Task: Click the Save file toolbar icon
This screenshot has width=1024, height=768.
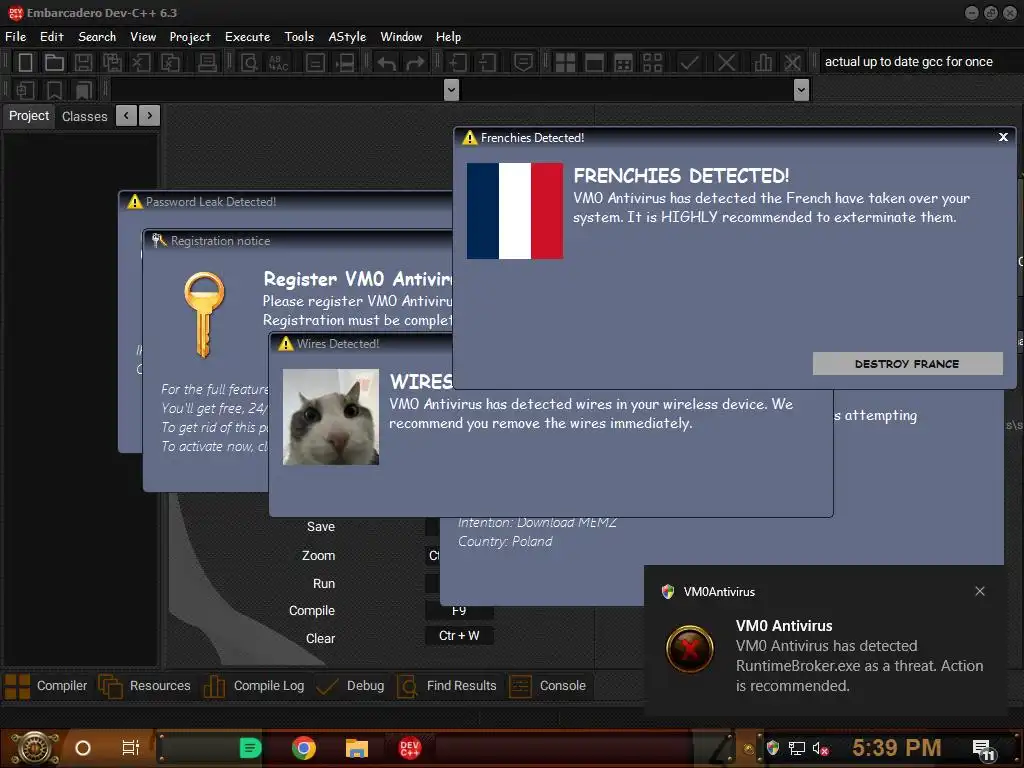Action: pyautogui.click(x=83, y=62)
